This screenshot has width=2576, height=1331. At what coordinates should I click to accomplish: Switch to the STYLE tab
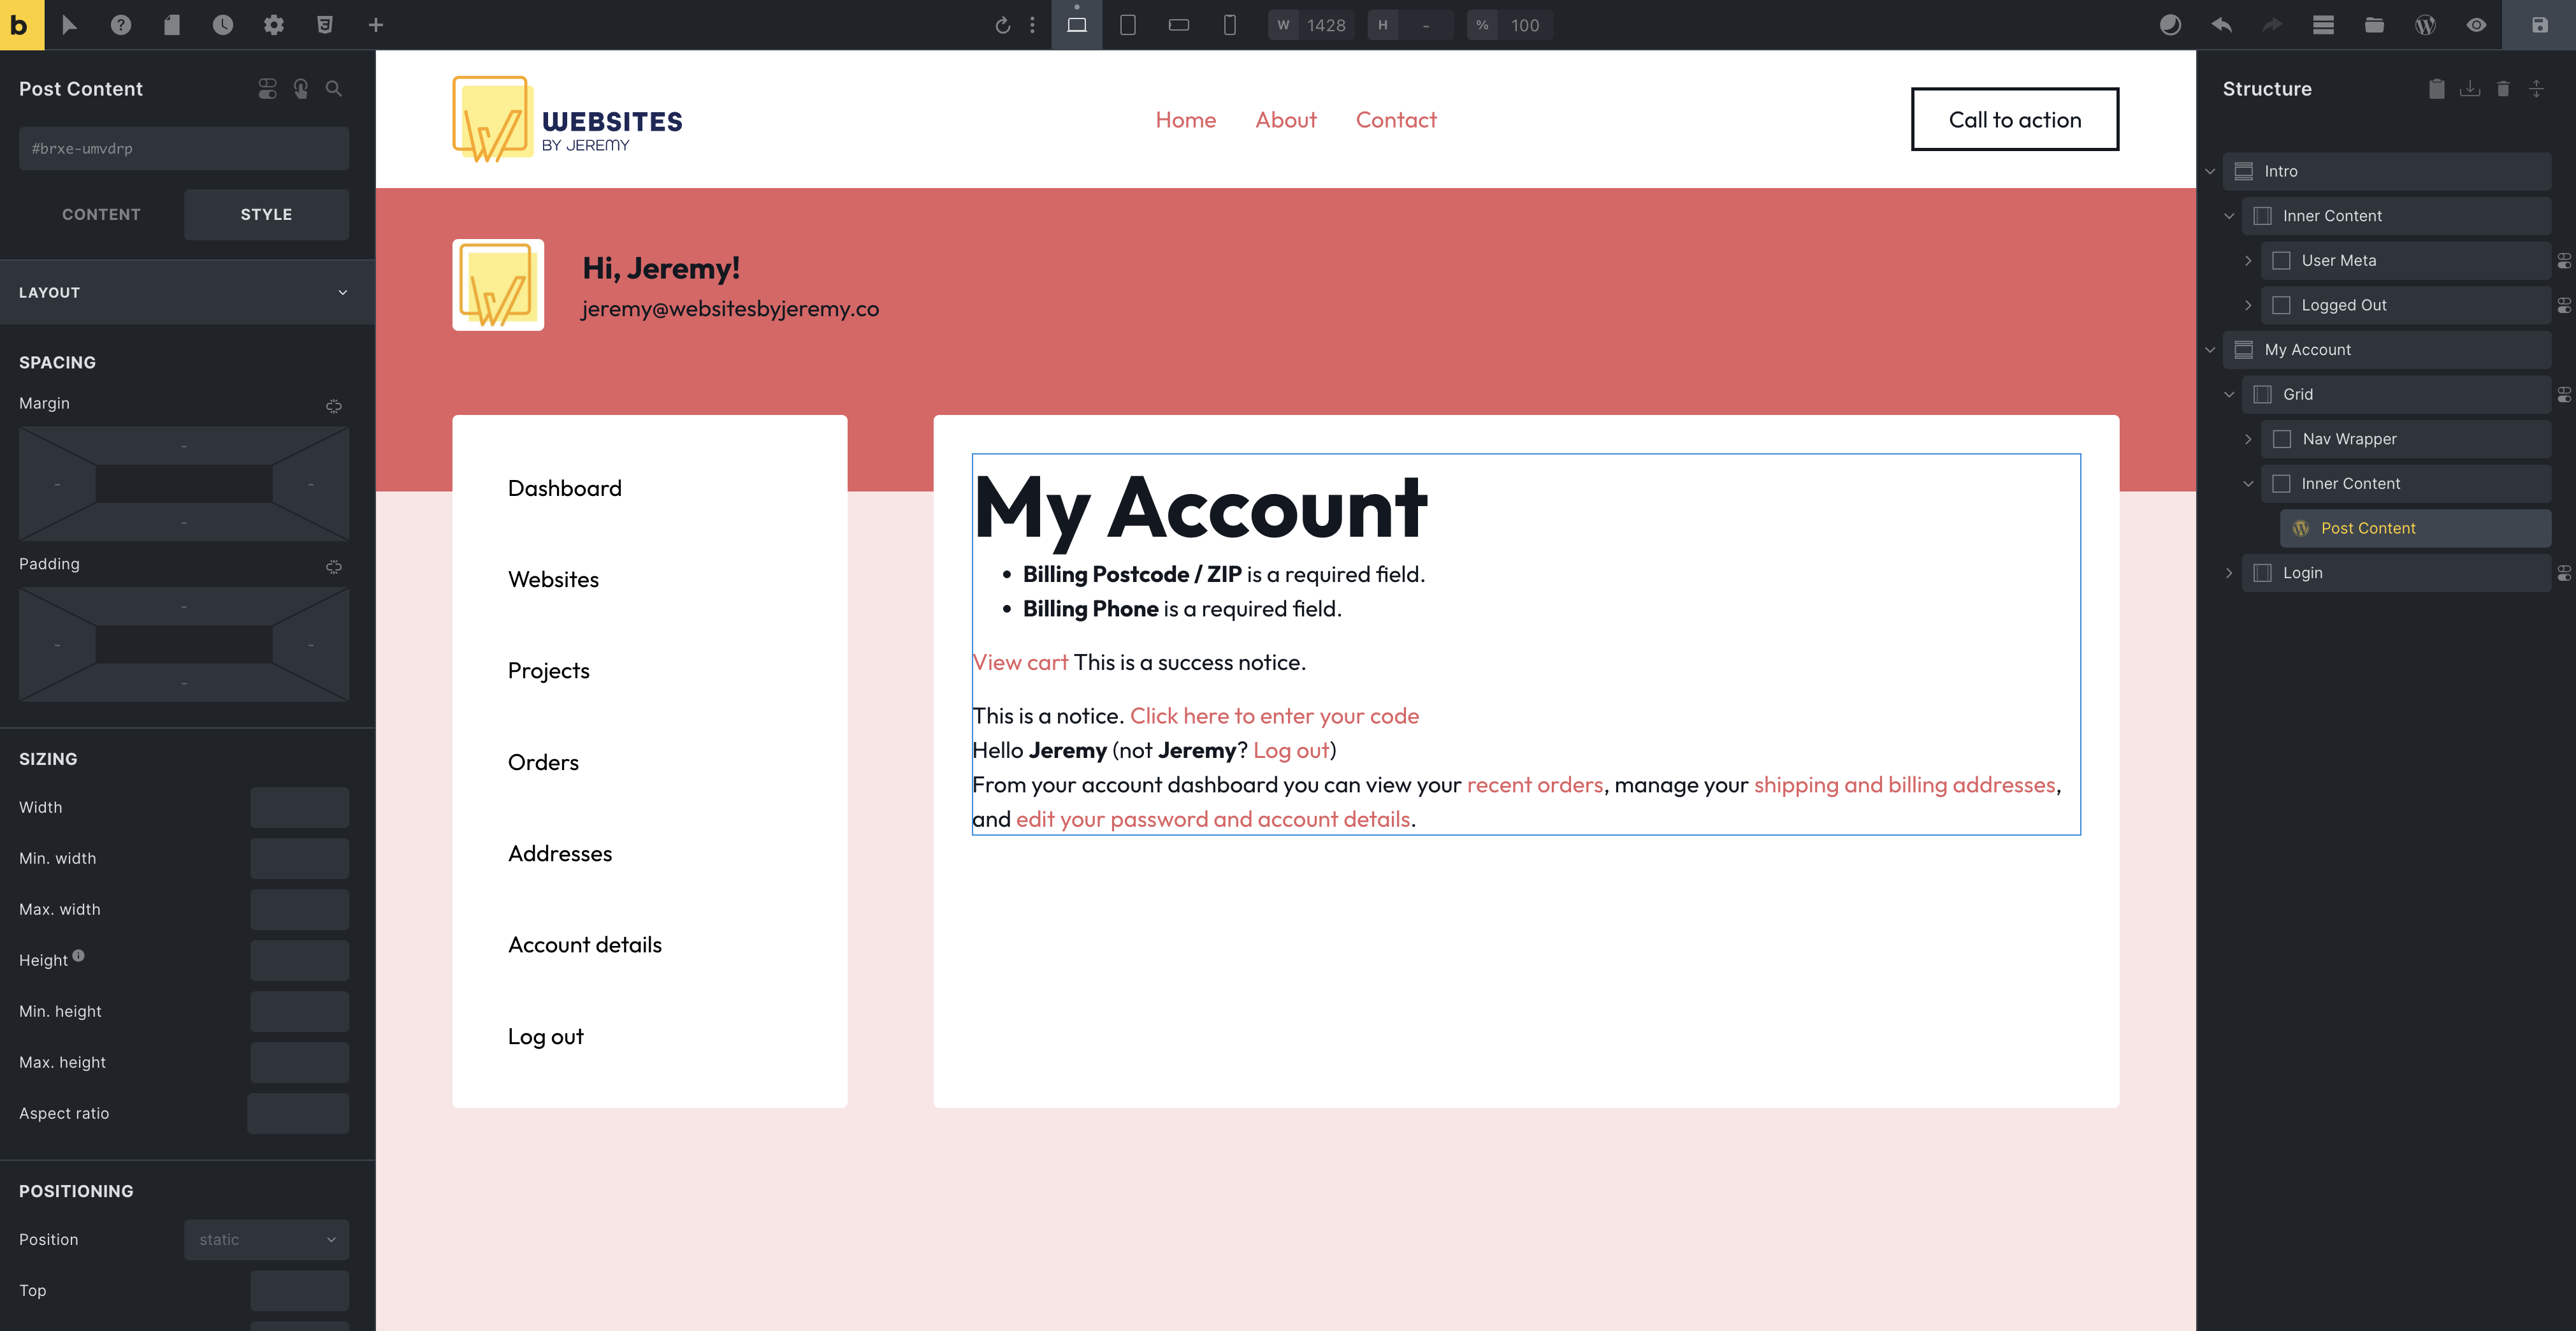tap(266, 214)
